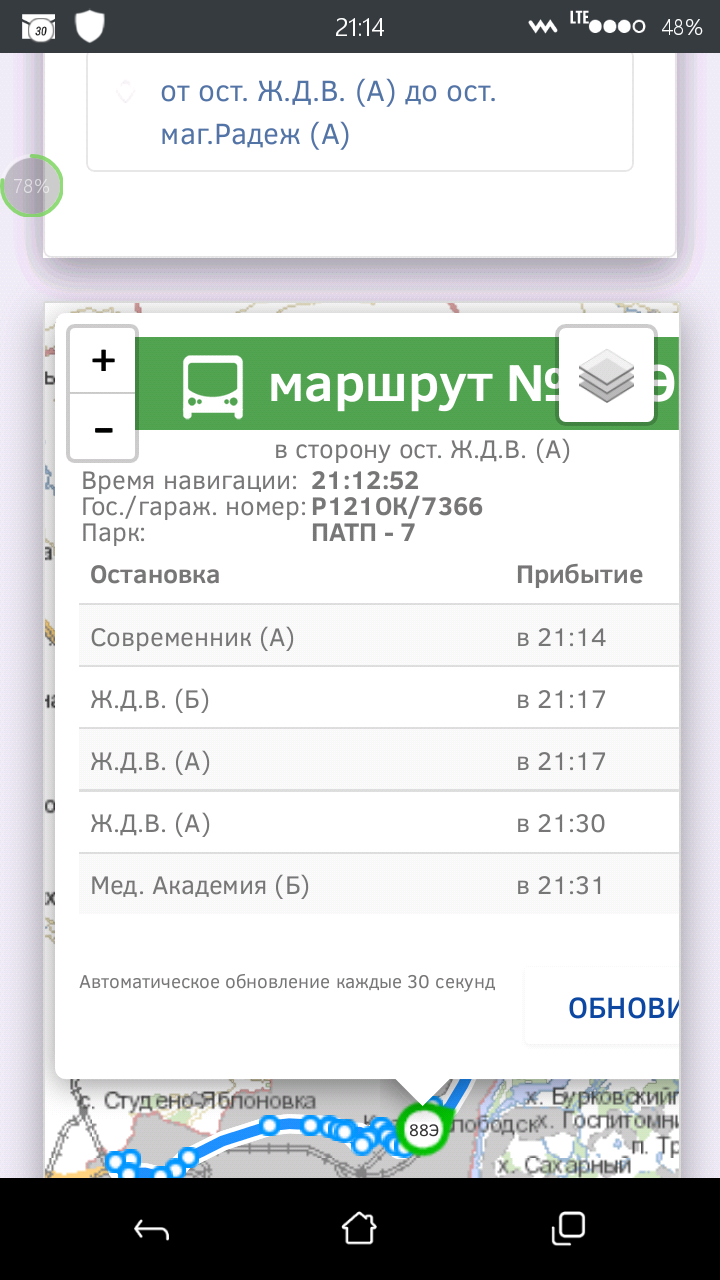Zoom out the map with minus button
This screenshot has width=720, height=1280.
click(103, 428)
